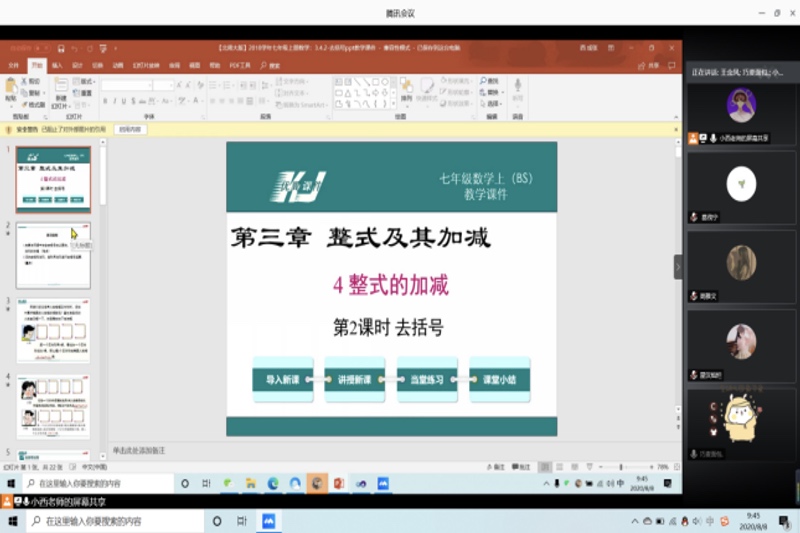Switch to Slide Sorter view in status bar
This screenshot has height=533, width=800.
[x=560, y=467]
